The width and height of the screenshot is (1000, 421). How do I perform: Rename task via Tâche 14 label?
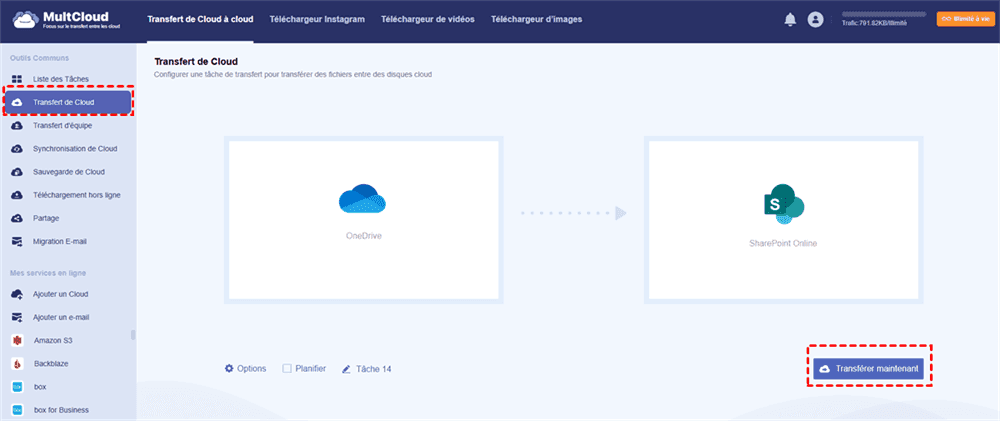[373, 369]
